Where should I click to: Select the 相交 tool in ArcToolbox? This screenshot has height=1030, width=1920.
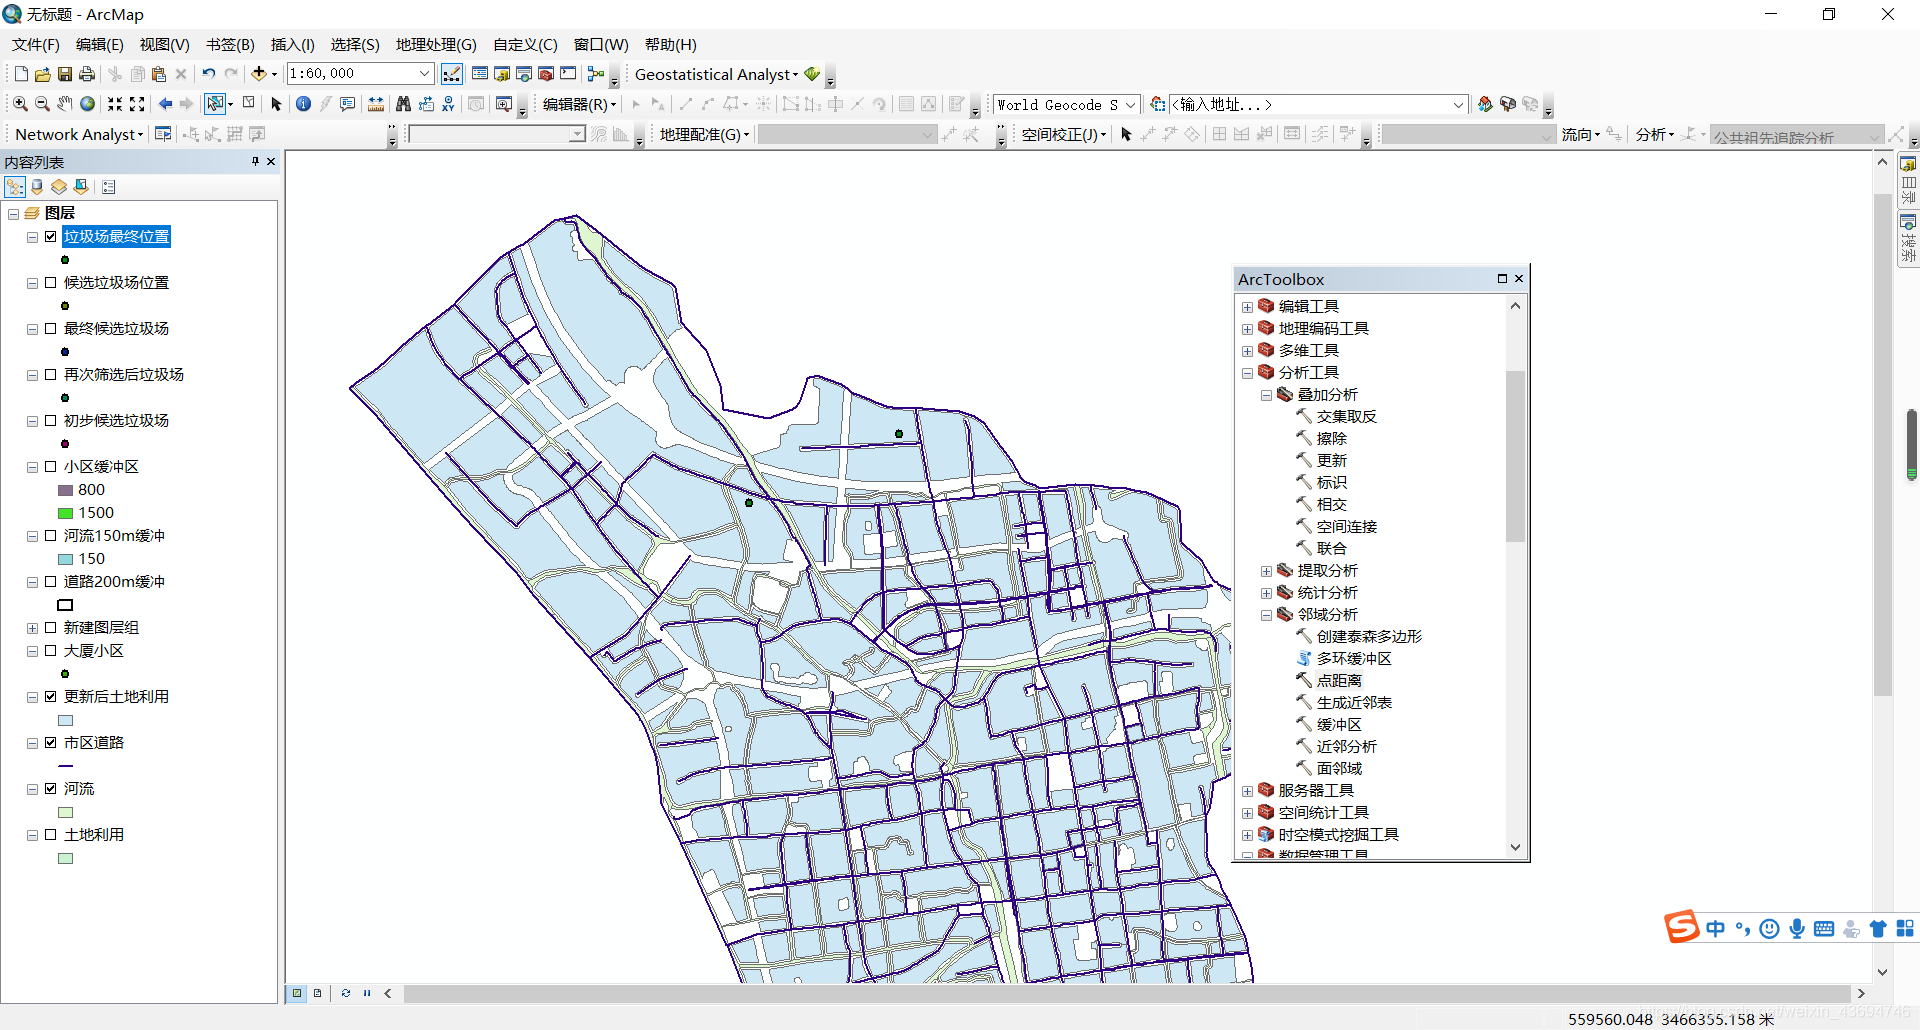1331,505
